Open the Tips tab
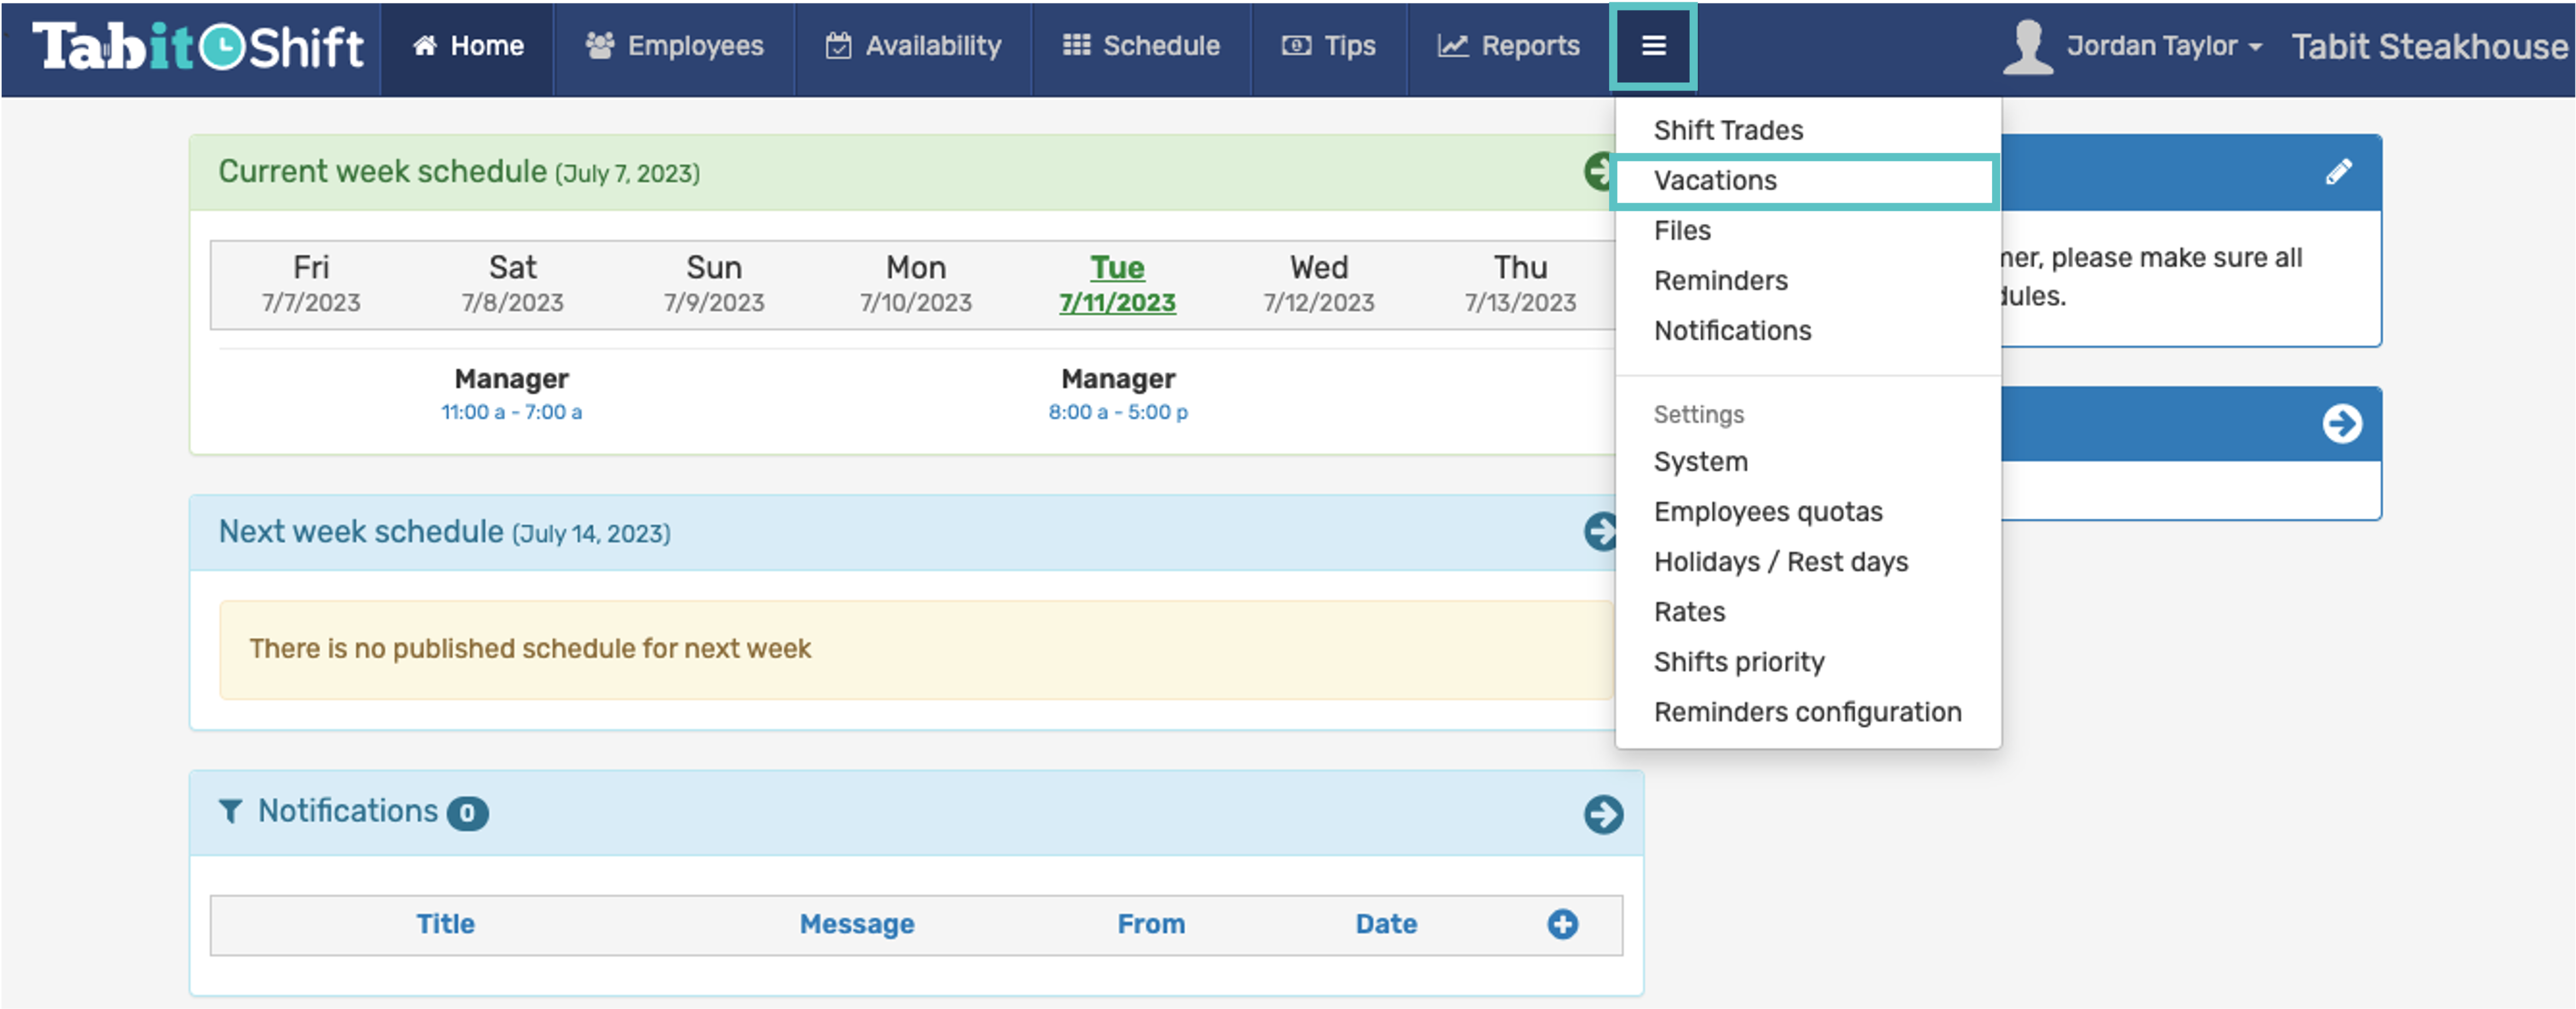The height and width of the screenshot is (1009, 2576). (x=1329, y=46)
